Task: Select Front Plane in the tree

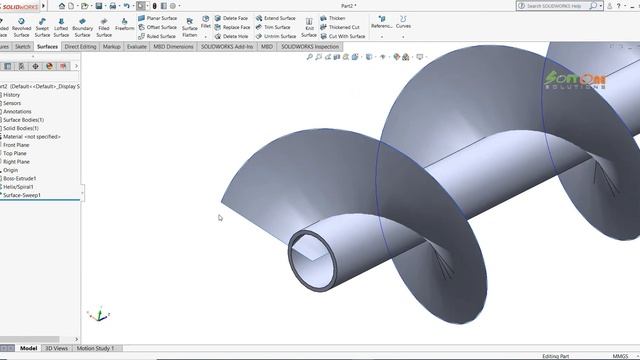Action: [x=16, y=145]
